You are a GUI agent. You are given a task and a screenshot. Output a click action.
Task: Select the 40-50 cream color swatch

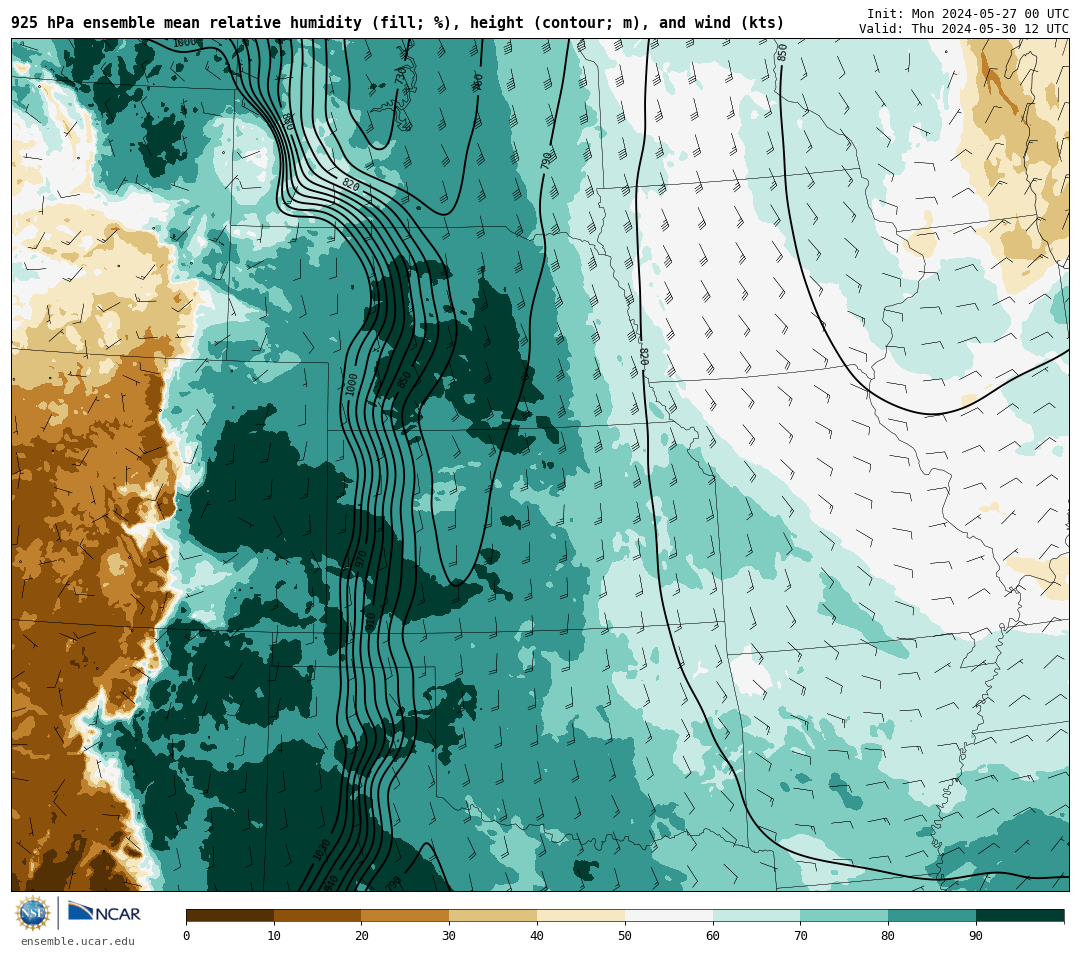pyautogui.click(x=581, y=915)
